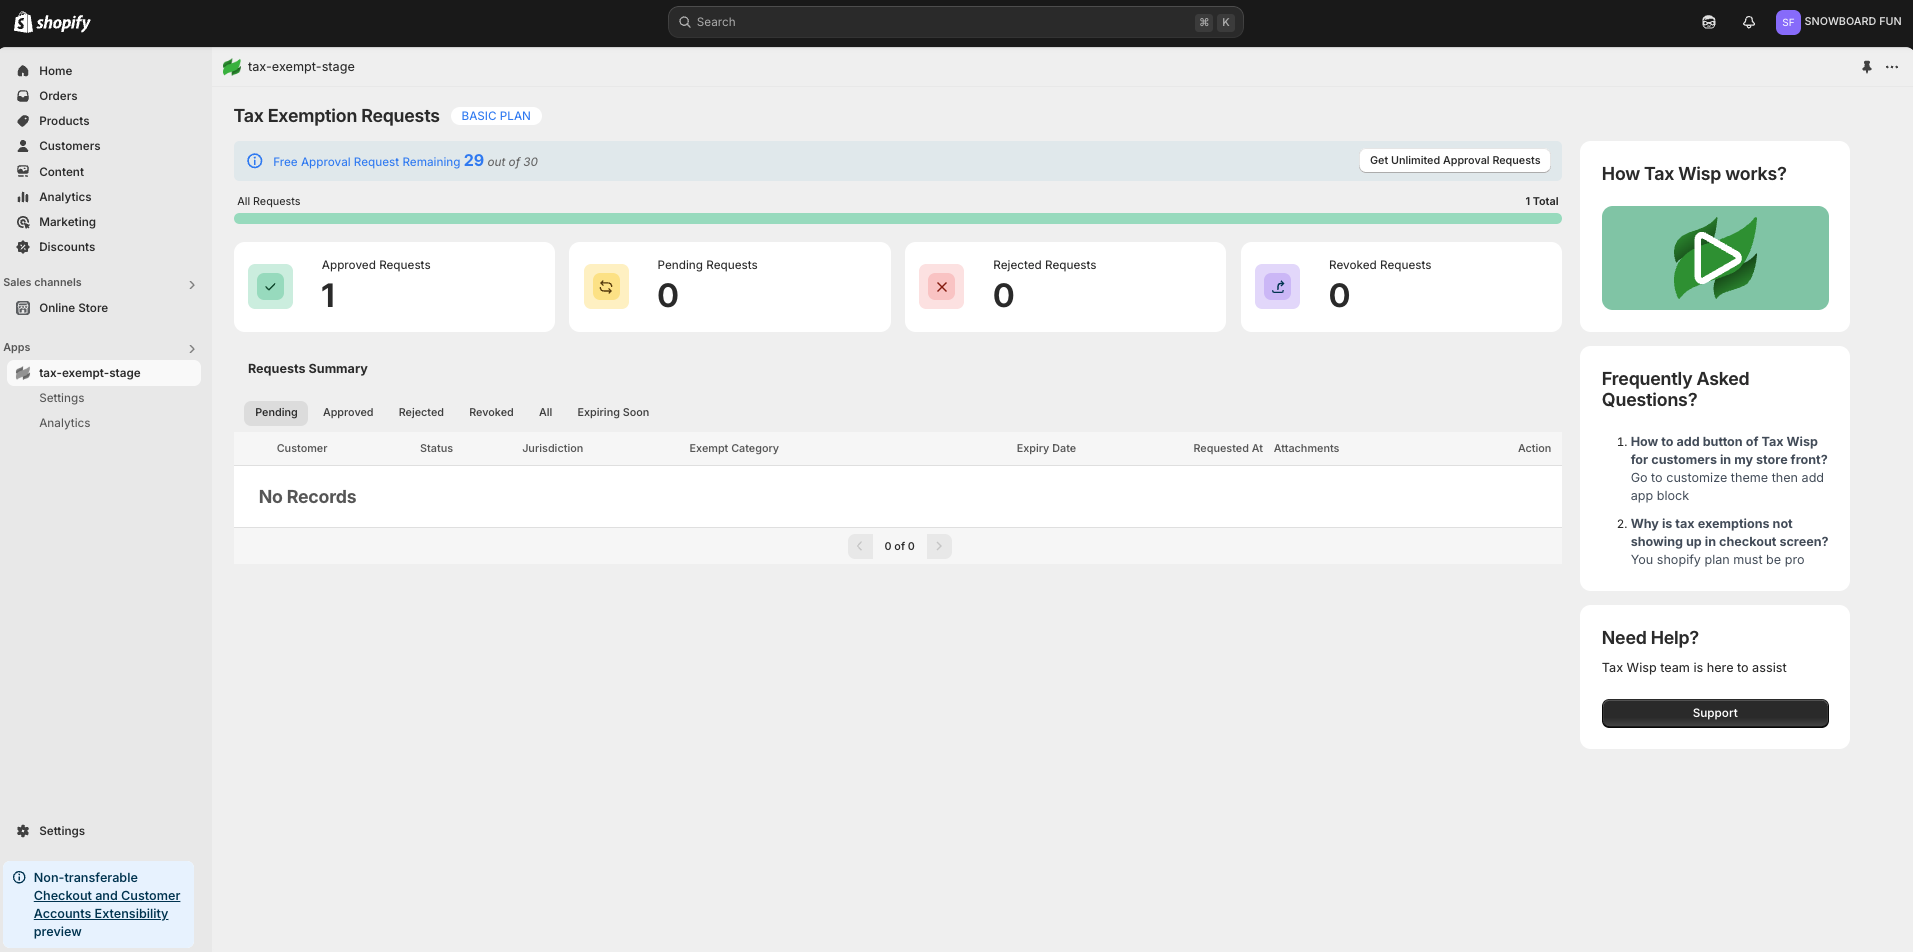Click the Settings gear icon at bottom
The height and width of the screenshot is (952, 1913).
click(23, 831)
